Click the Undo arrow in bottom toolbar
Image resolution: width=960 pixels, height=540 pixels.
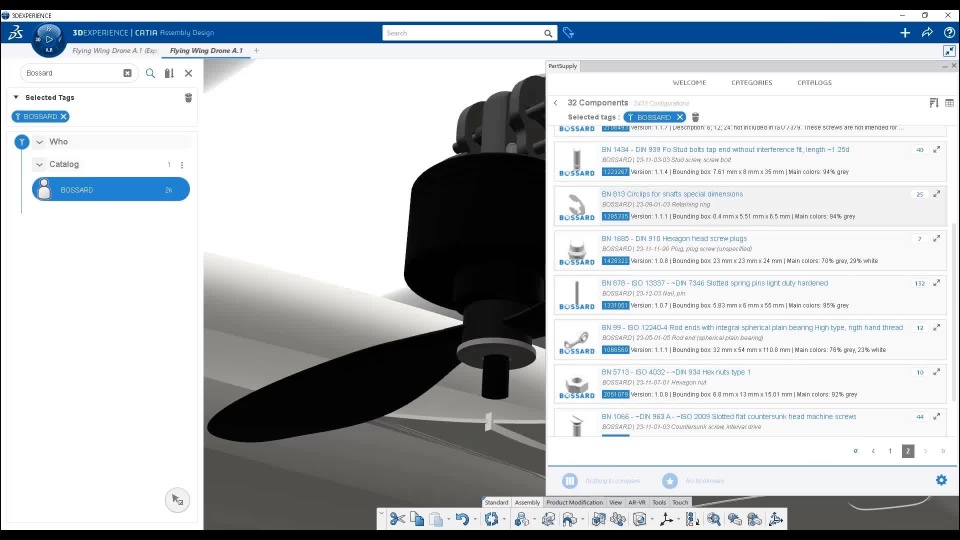coord(462,519)
